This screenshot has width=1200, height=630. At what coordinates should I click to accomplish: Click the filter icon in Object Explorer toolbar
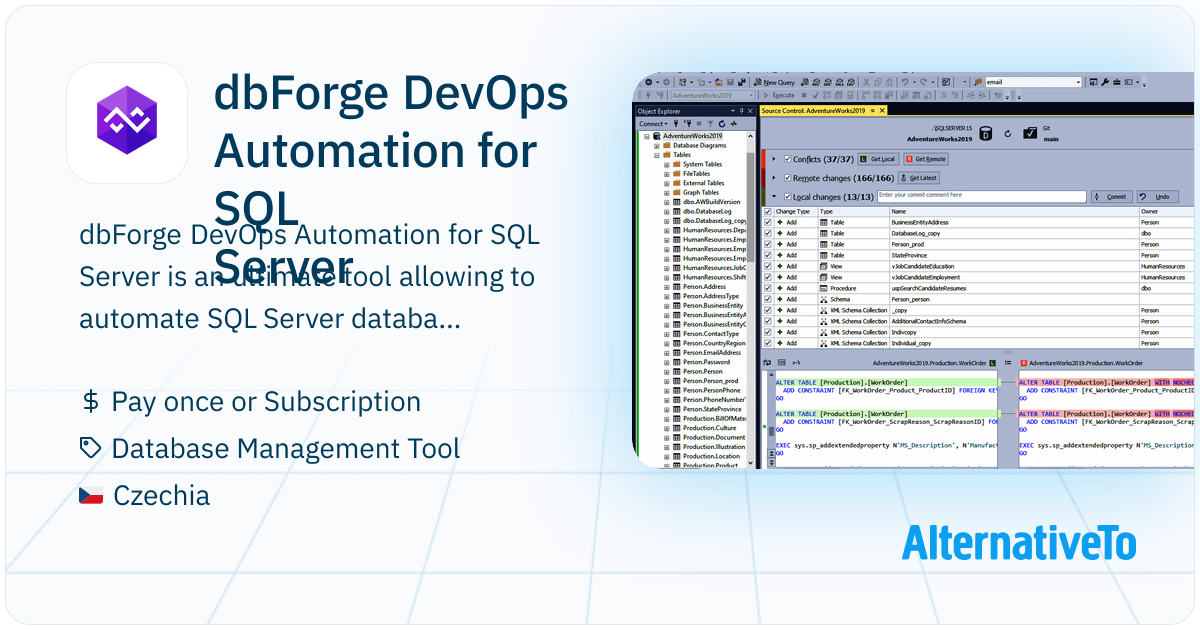coord(710,124)
